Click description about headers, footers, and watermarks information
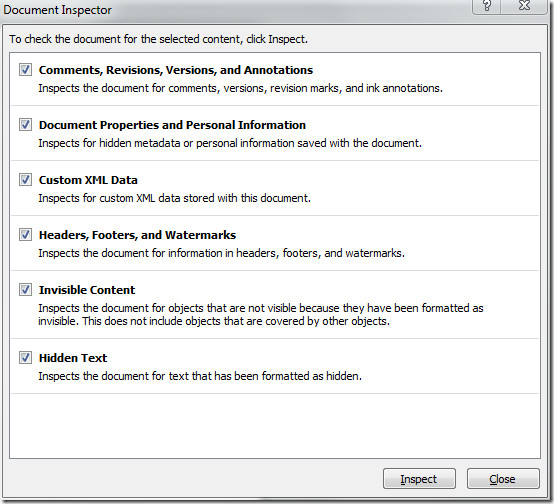This screenshot has height=504, width=554. point(222,253)
